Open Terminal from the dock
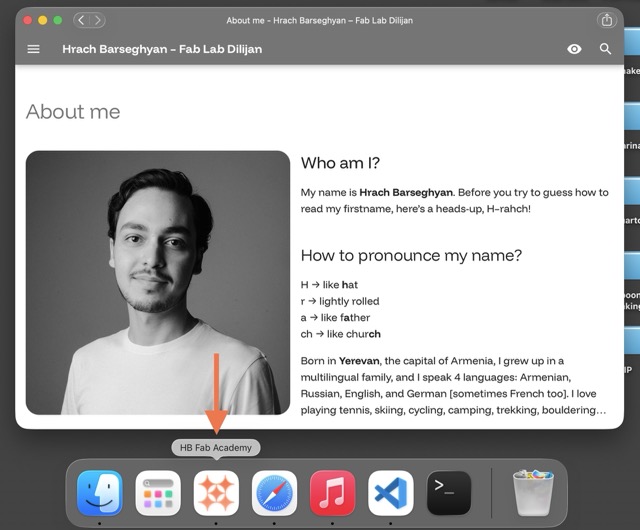This screenshot has height=530, width=640. (449, 493)
